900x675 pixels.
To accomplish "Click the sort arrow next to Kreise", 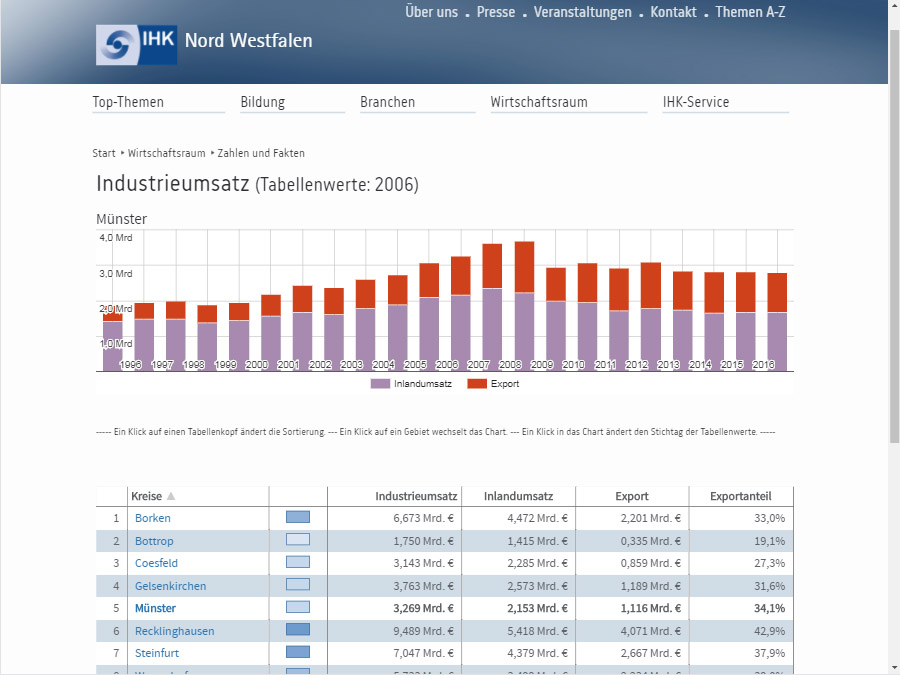I will [x=170, y=496].
